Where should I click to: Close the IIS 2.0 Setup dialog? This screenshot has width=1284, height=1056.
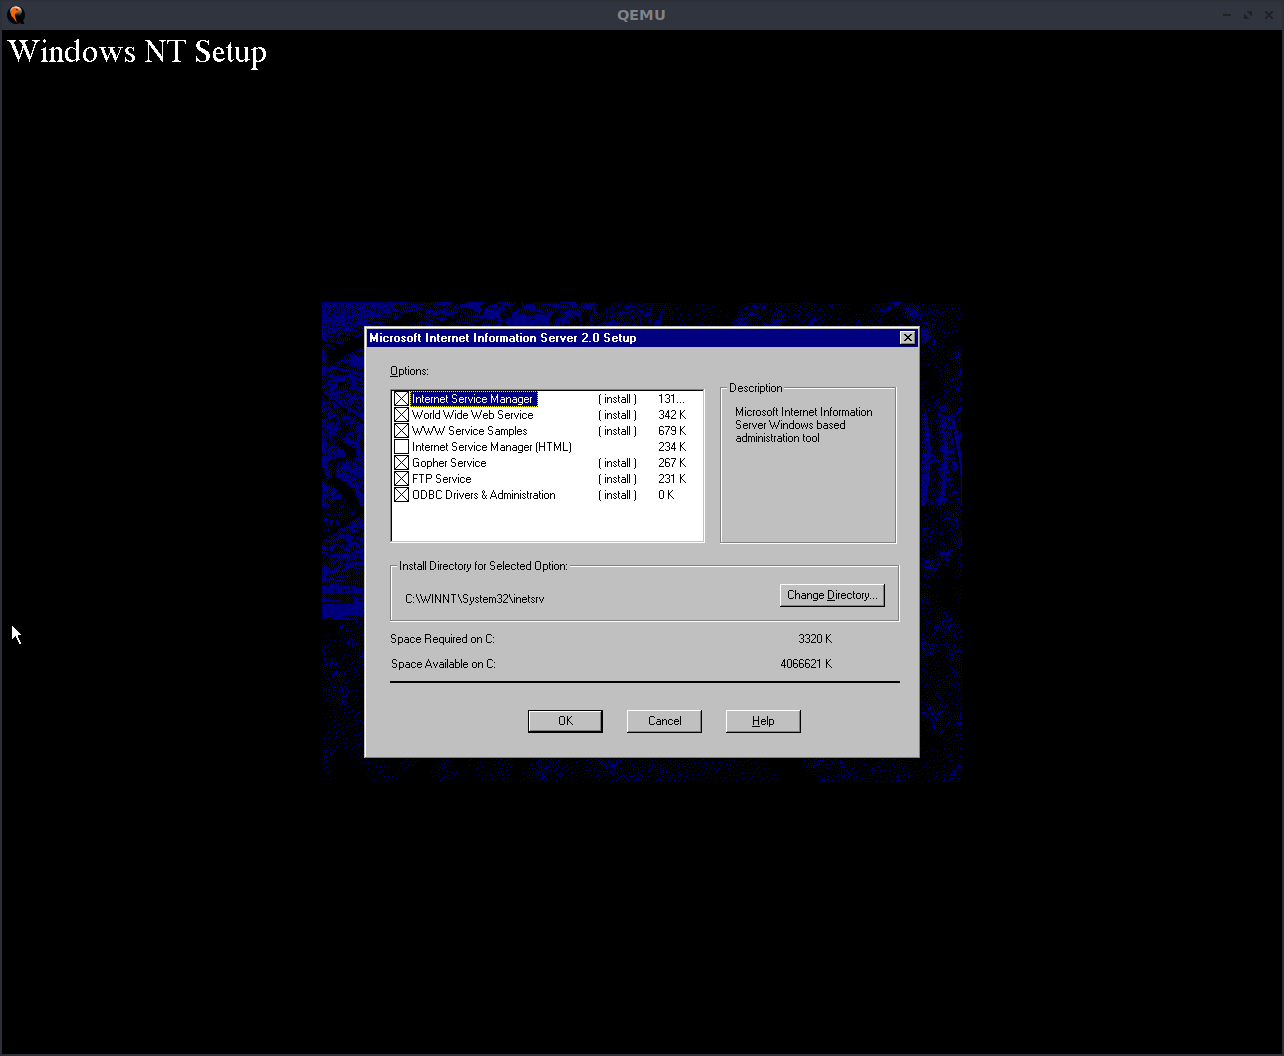pos(907,338)
